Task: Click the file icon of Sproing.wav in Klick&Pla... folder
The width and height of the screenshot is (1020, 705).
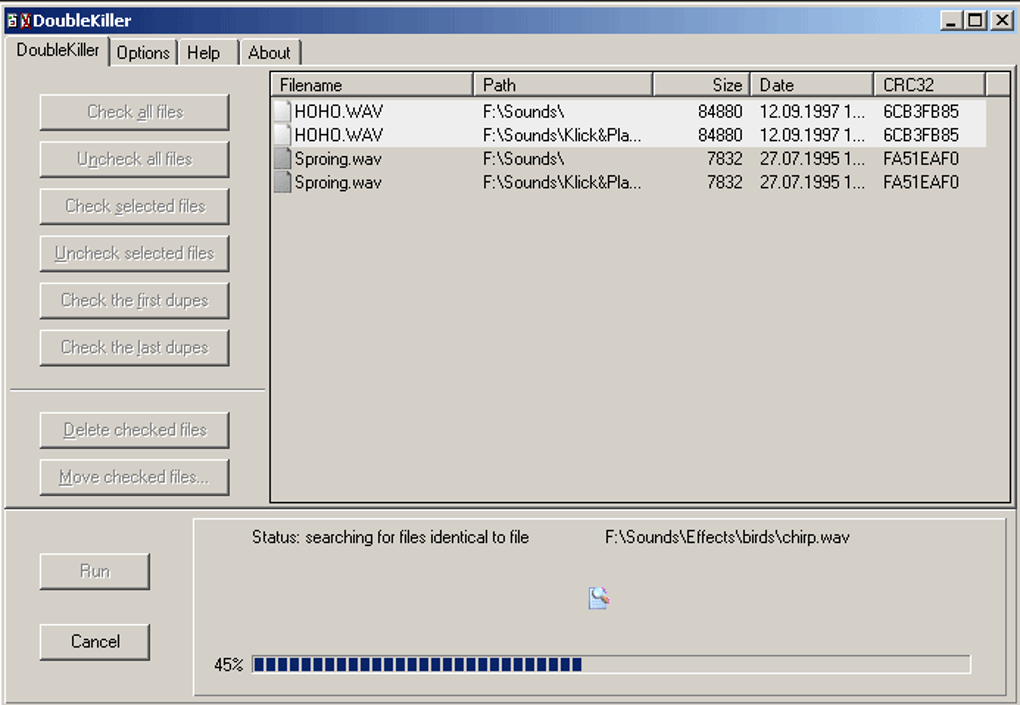Action: (282, 182)
